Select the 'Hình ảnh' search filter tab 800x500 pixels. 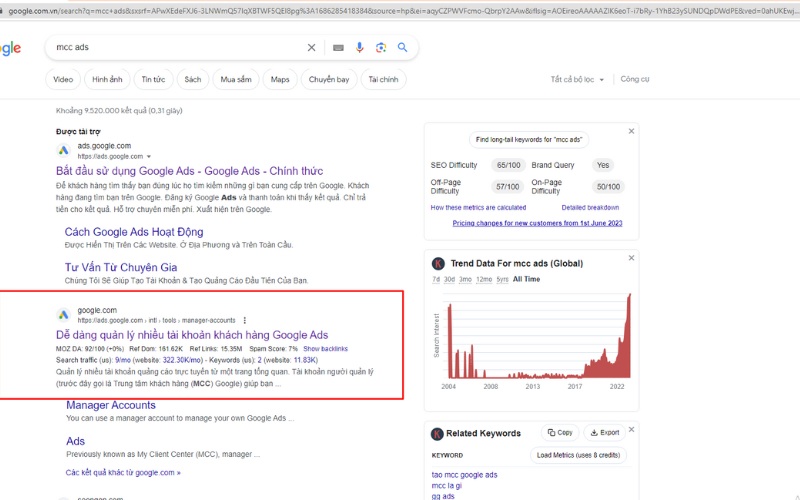click(107, 79)
